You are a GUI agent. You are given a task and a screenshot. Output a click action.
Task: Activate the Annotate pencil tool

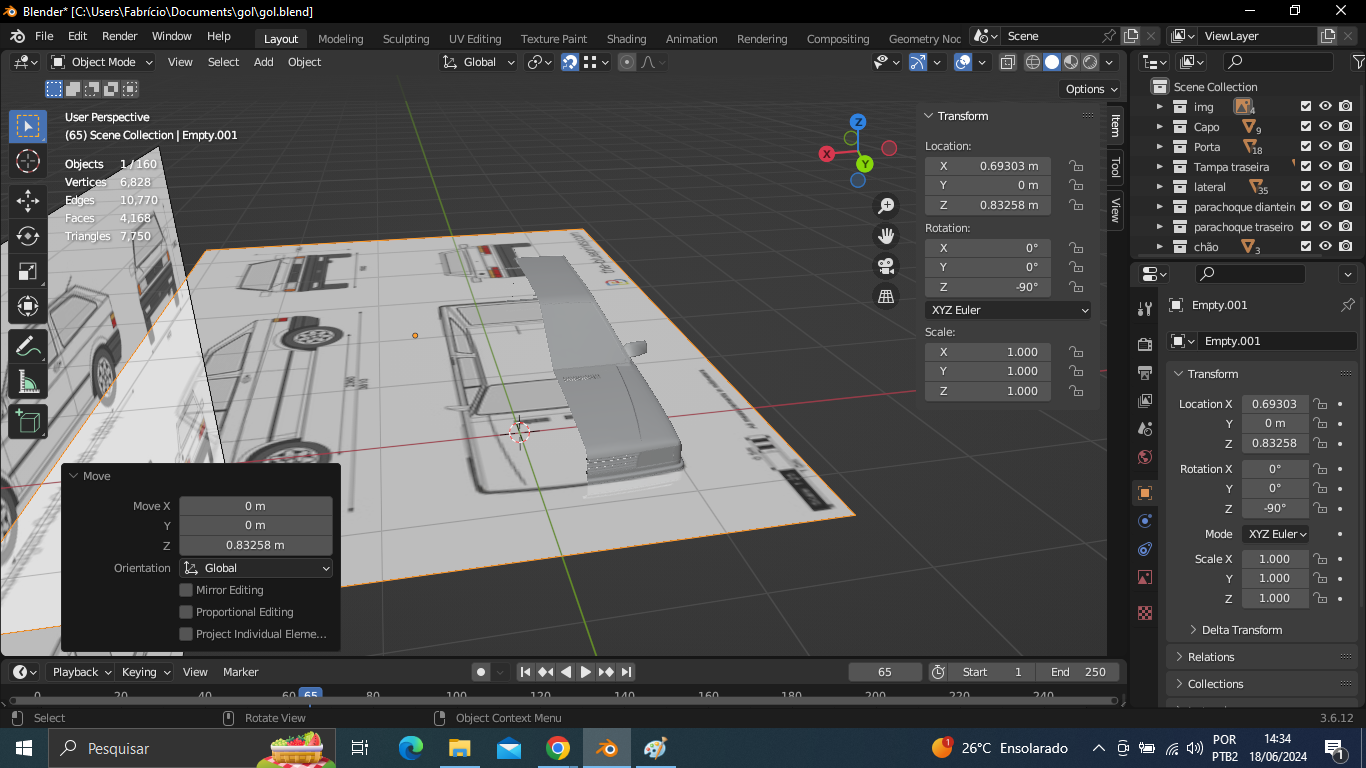pyautogui.click(x=28, y=347)
